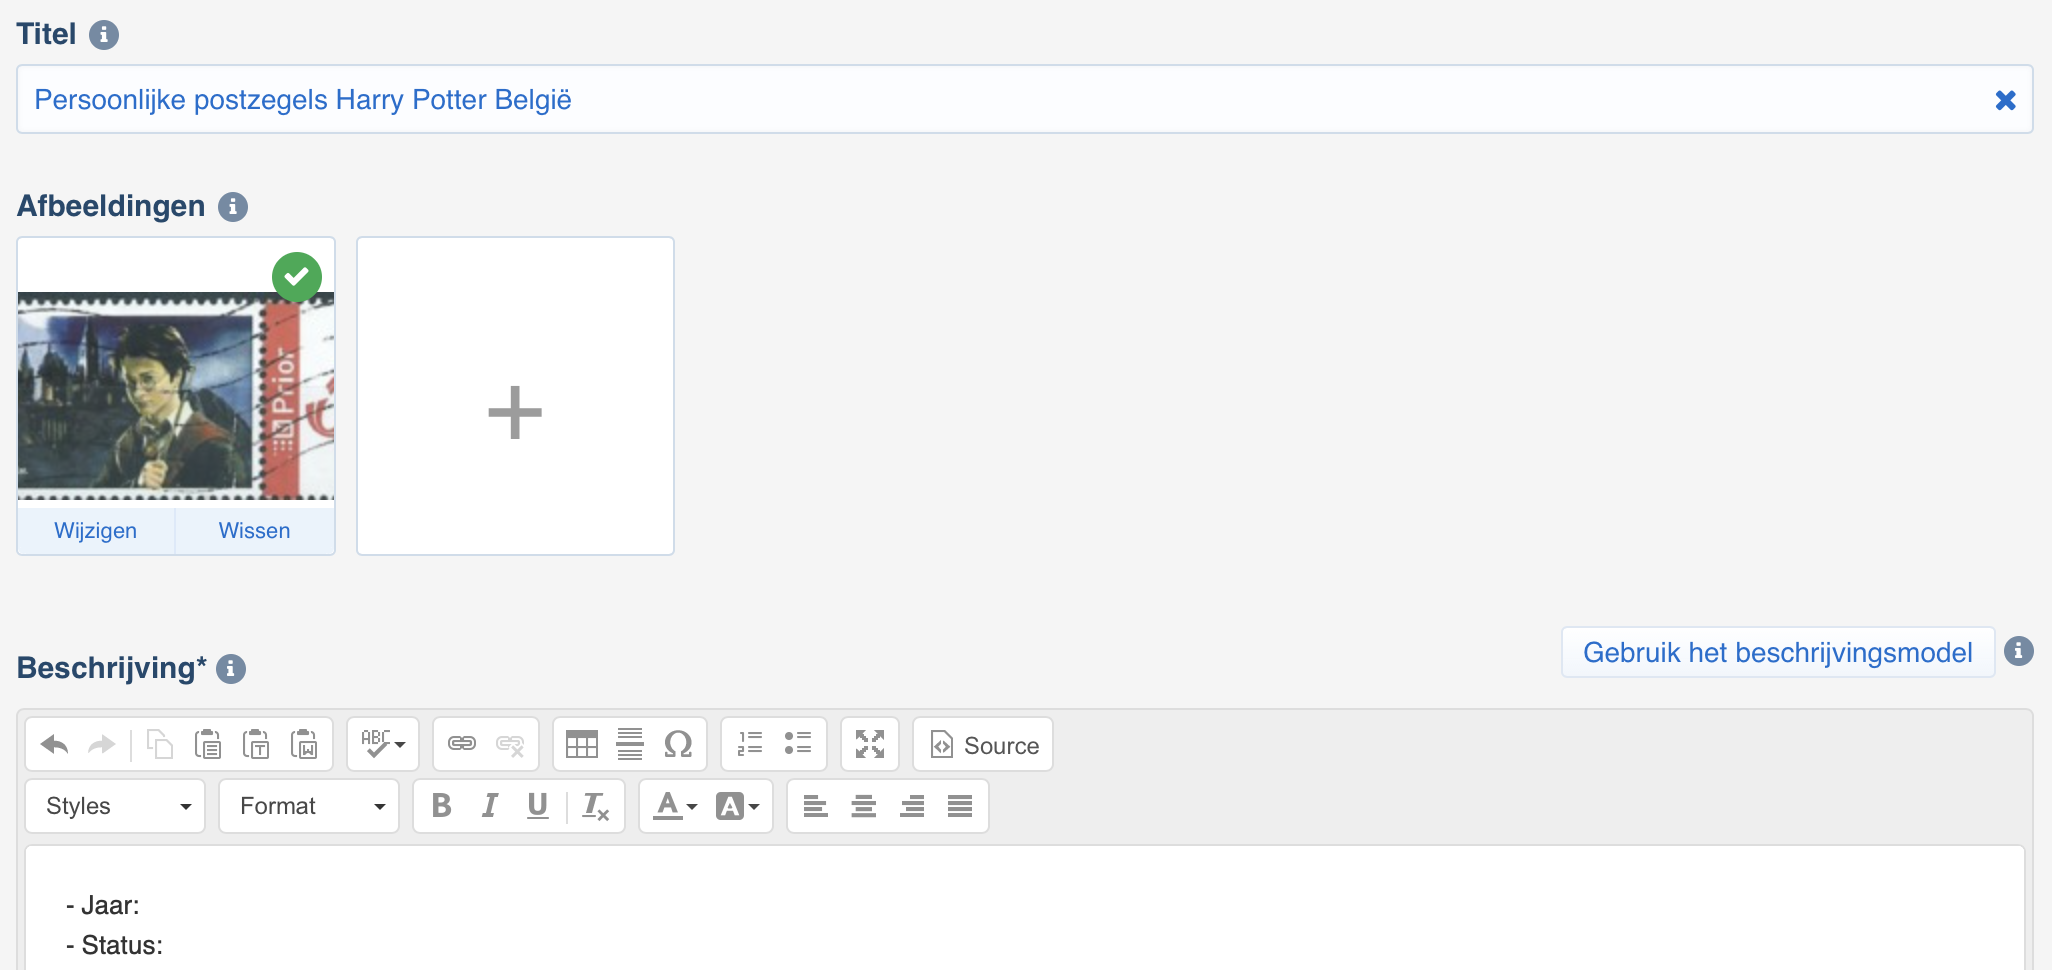The image size is (2052, 970).
Task: Justify the text alignment
Action: 960,806
